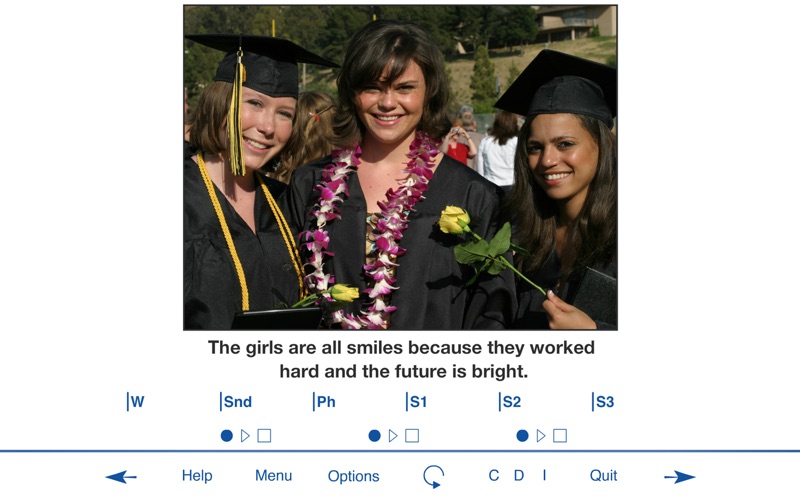This screenshot has width=800, height=500.
Task: Open Options
Action: tap(353, 476)
